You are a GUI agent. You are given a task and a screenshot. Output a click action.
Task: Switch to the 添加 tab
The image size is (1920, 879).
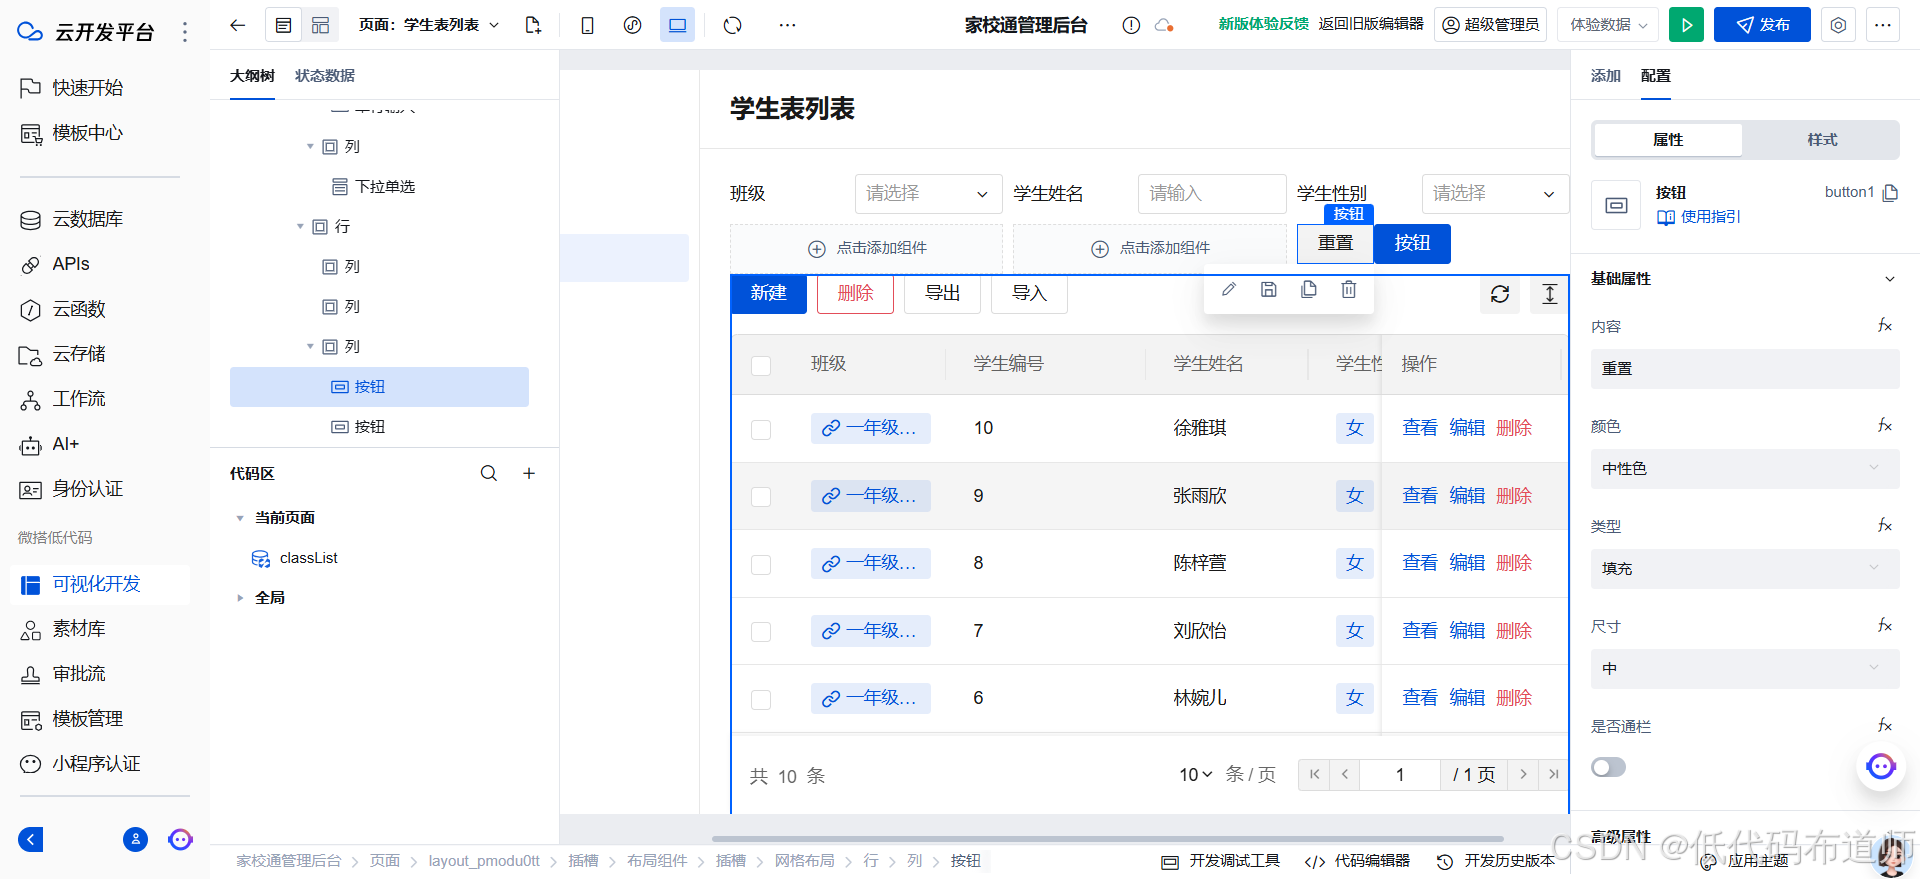[x=1606, y=76]
